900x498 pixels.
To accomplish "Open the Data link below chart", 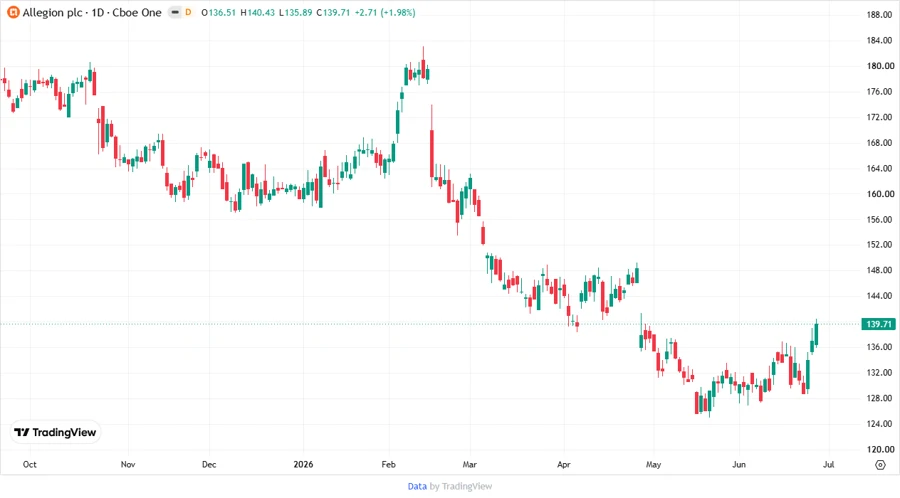I will click(417, 487).
